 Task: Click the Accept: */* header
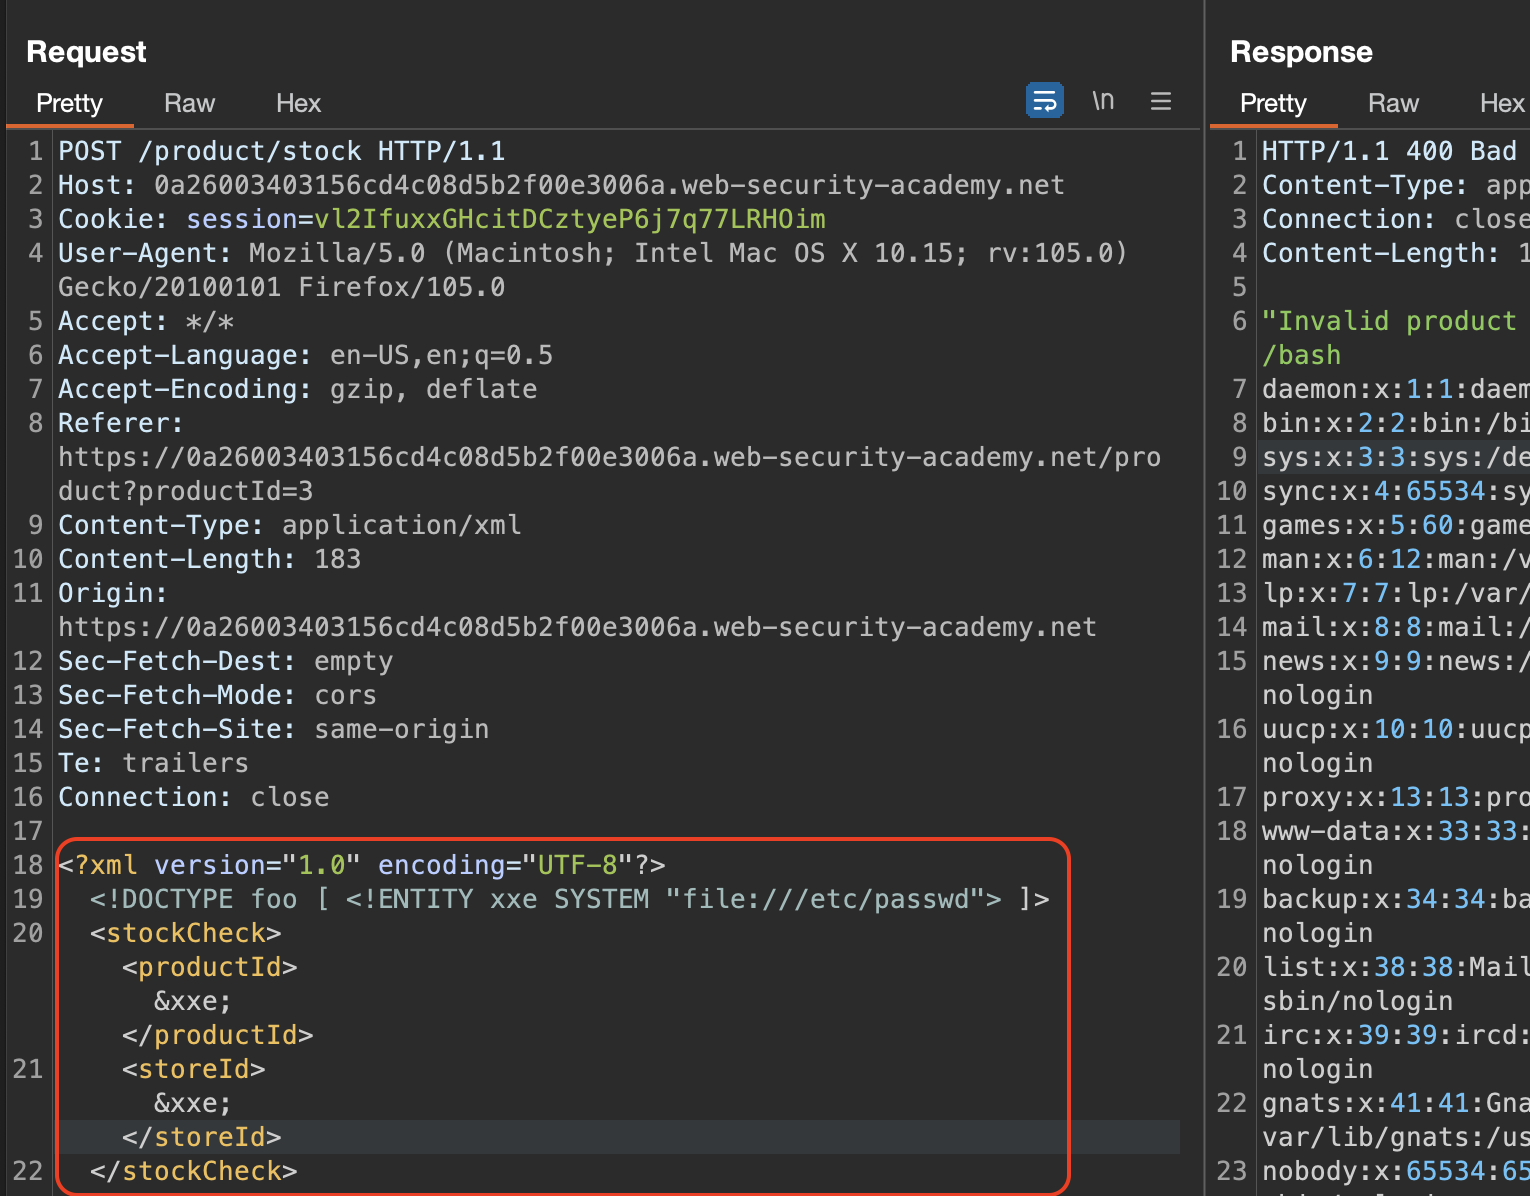tap(146, 322)
